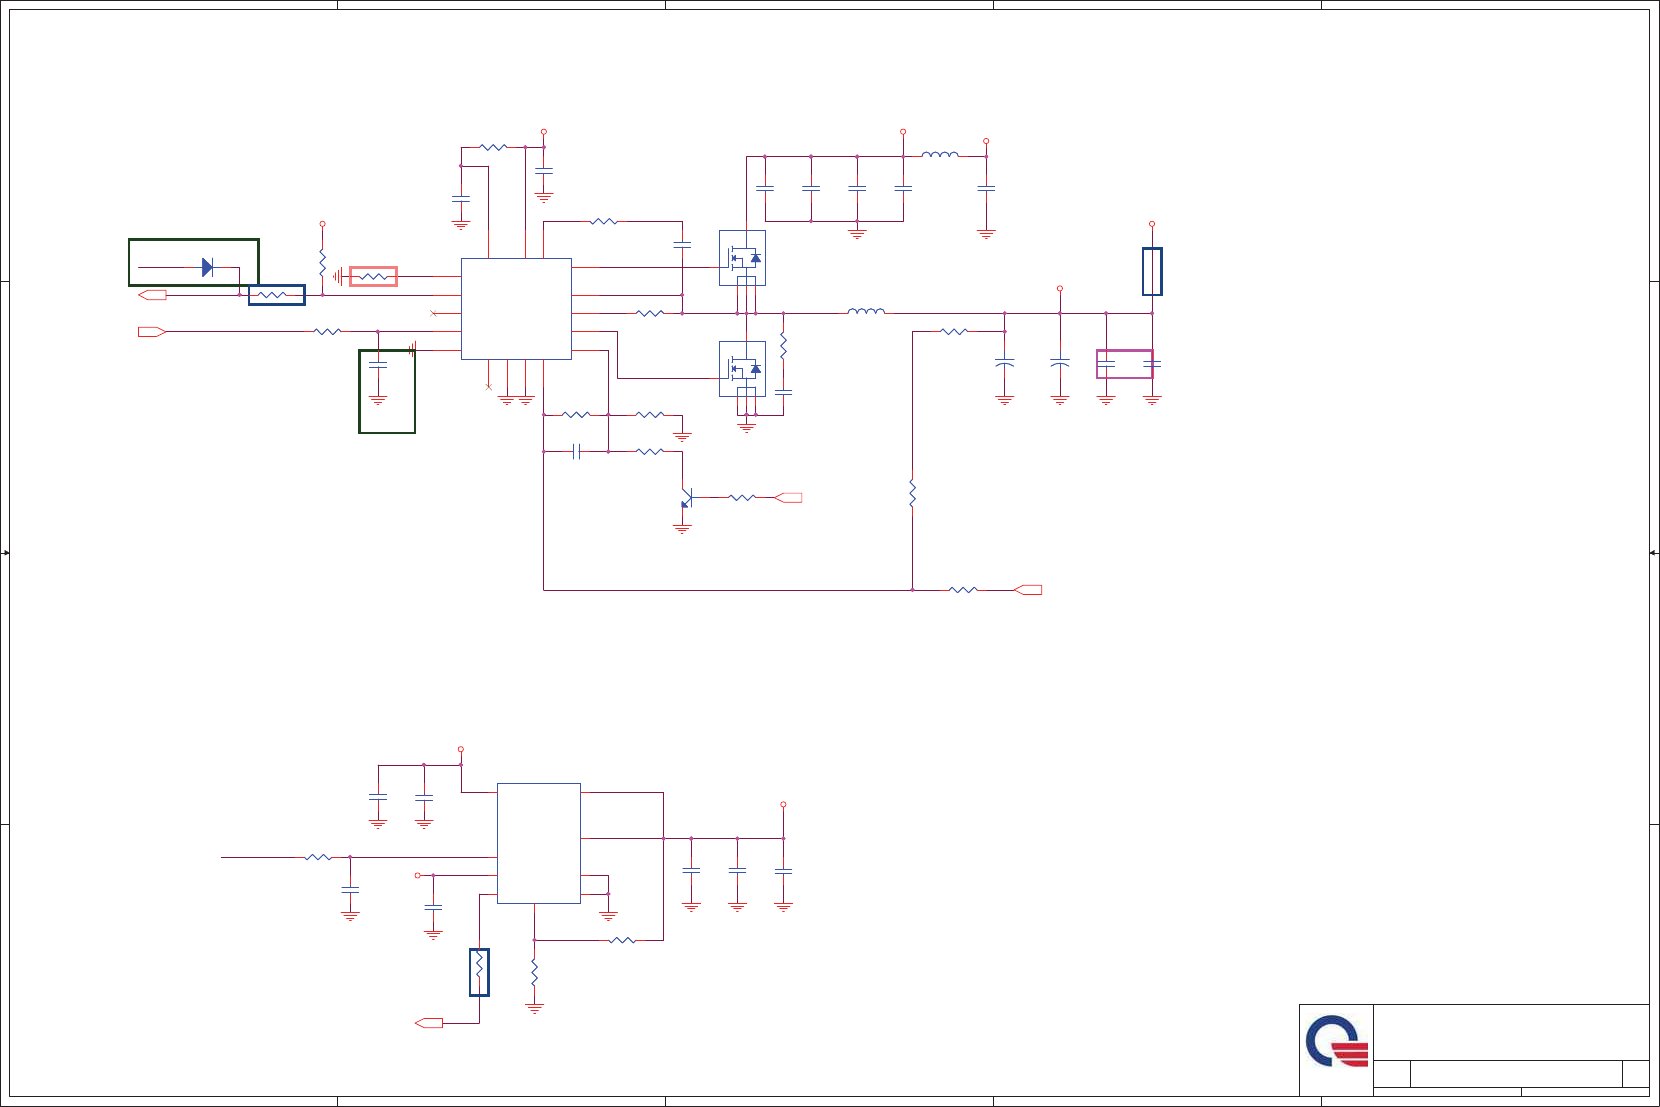The image size is (1660, 1107).
Task: Select the pink-highlighted resistor
Action: 373,276
